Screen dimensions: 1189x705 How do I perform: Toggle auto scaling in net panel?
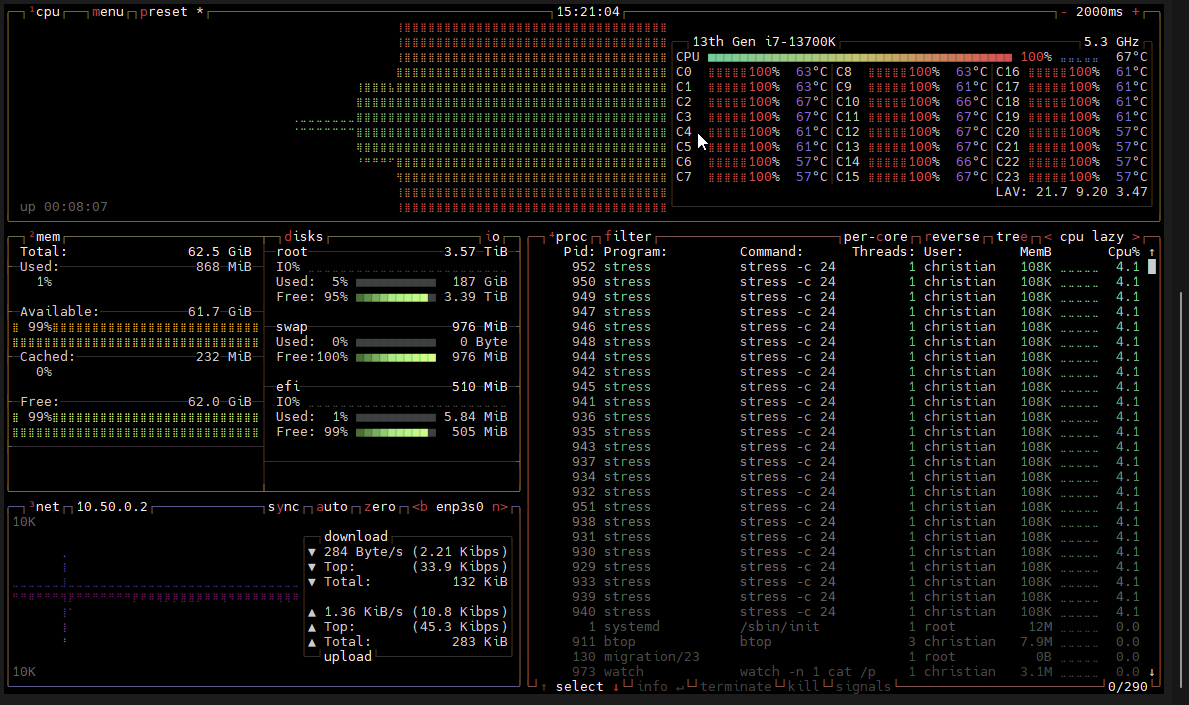331,506
